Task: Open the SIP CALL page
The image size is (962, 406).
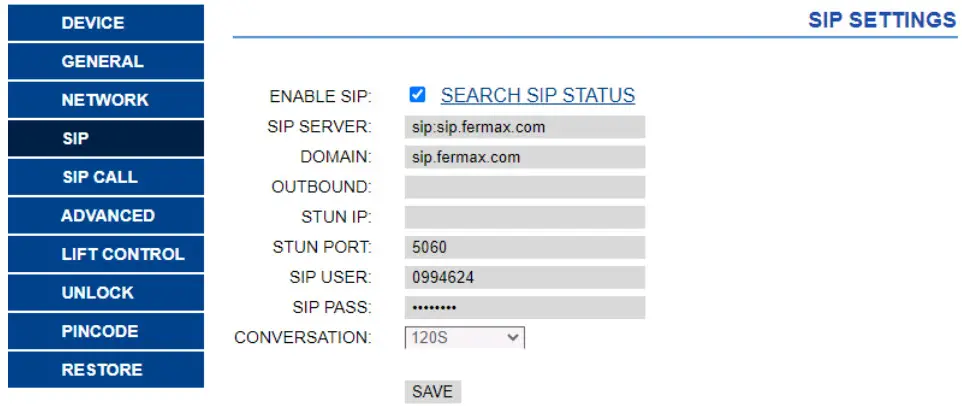Action: 105,177
